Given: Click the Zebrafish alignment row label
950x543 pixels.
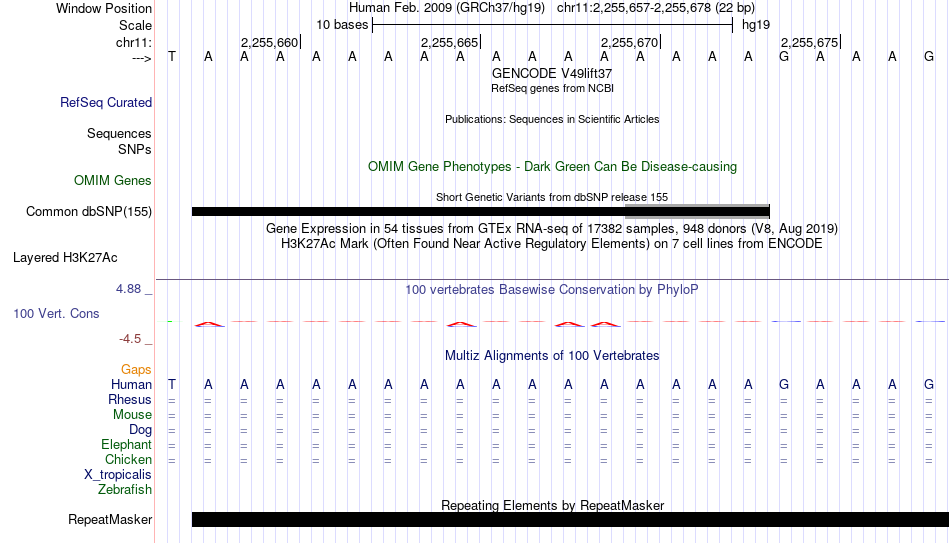Looking at the screenshot, I should (125, 490).
